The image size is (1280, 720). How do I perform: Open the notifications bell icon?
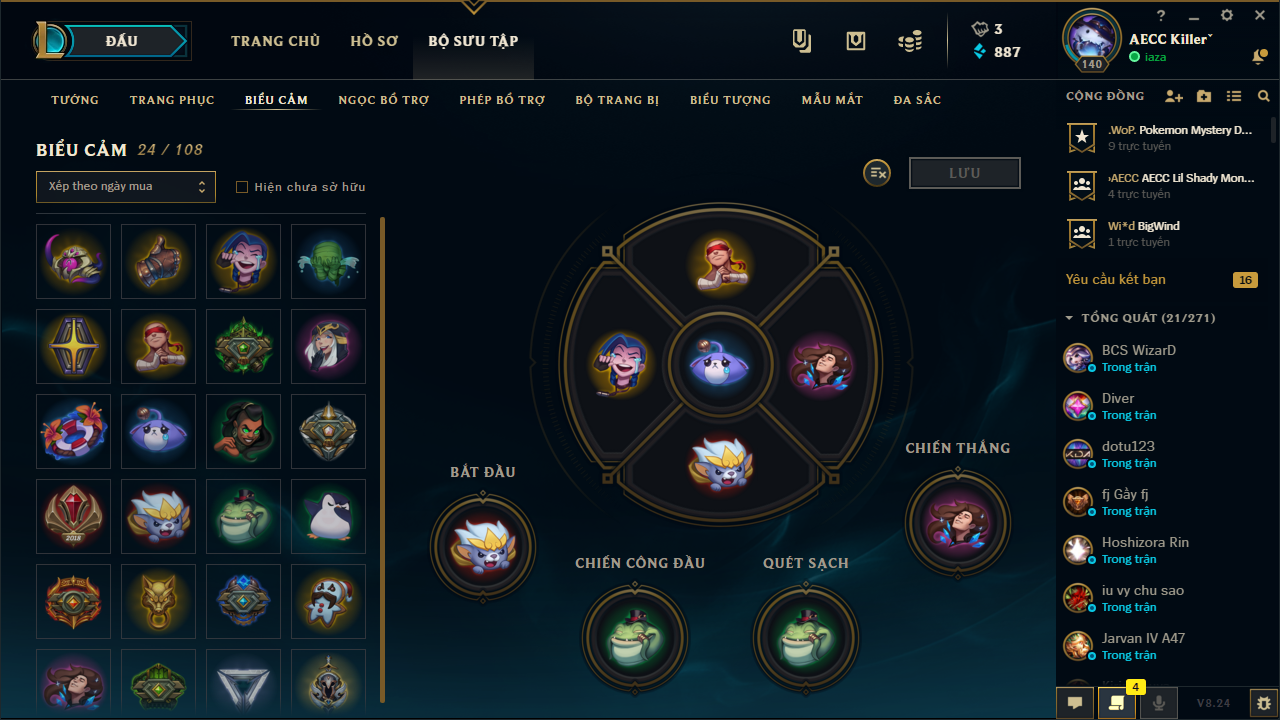click(1259, 58)
